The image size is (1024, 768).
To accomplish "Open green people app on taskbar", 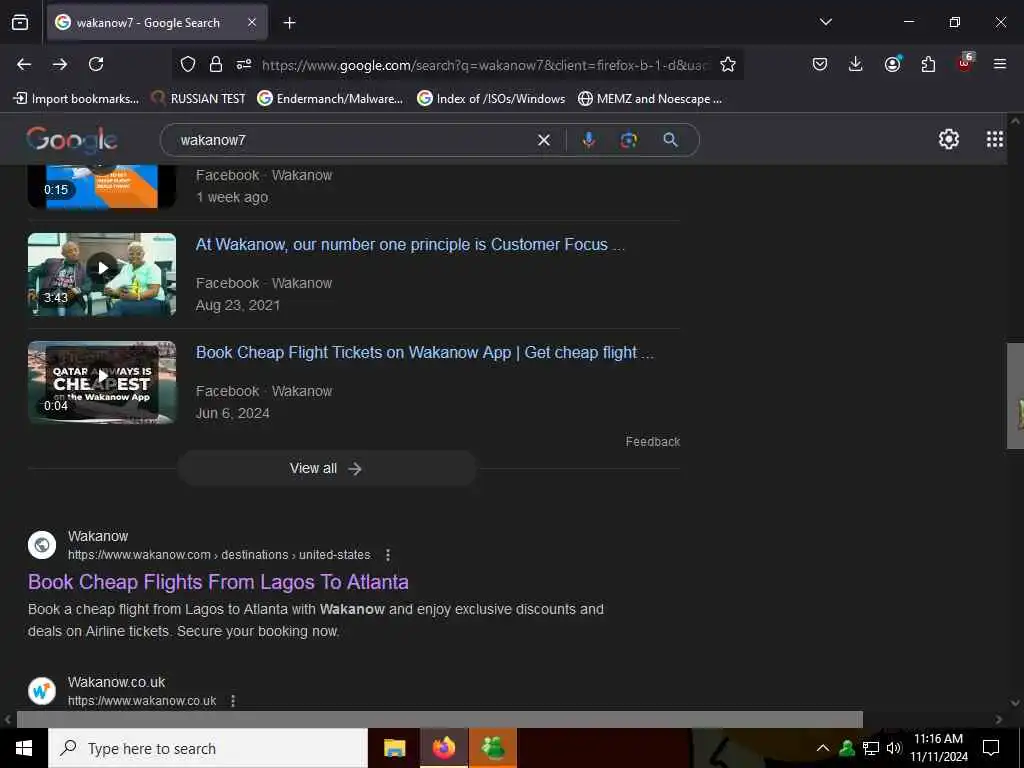I will point(493,748).
